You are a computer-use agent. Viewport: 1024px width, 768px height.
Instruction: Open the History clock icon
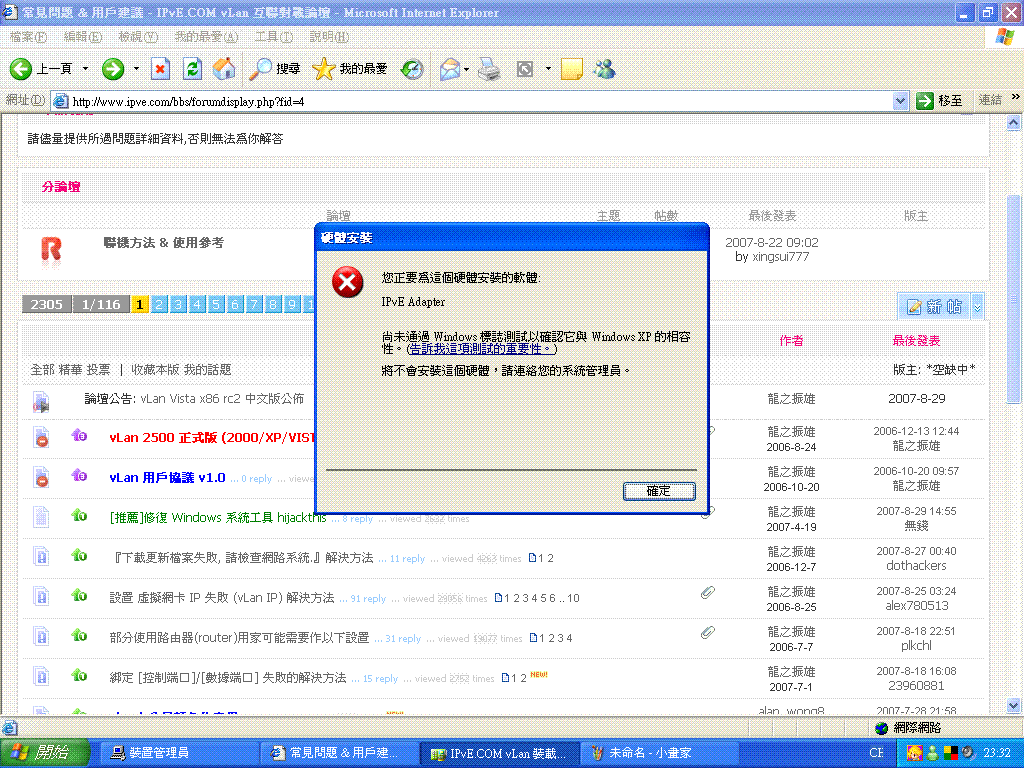coord(412,69)
